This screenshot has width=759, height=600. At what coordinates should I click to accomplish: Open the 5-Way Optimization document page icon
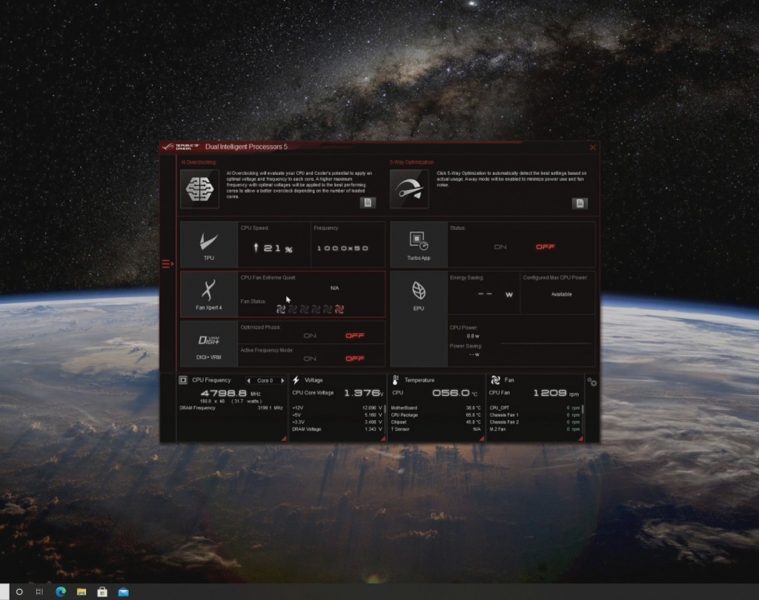click(x=580, y=203)
